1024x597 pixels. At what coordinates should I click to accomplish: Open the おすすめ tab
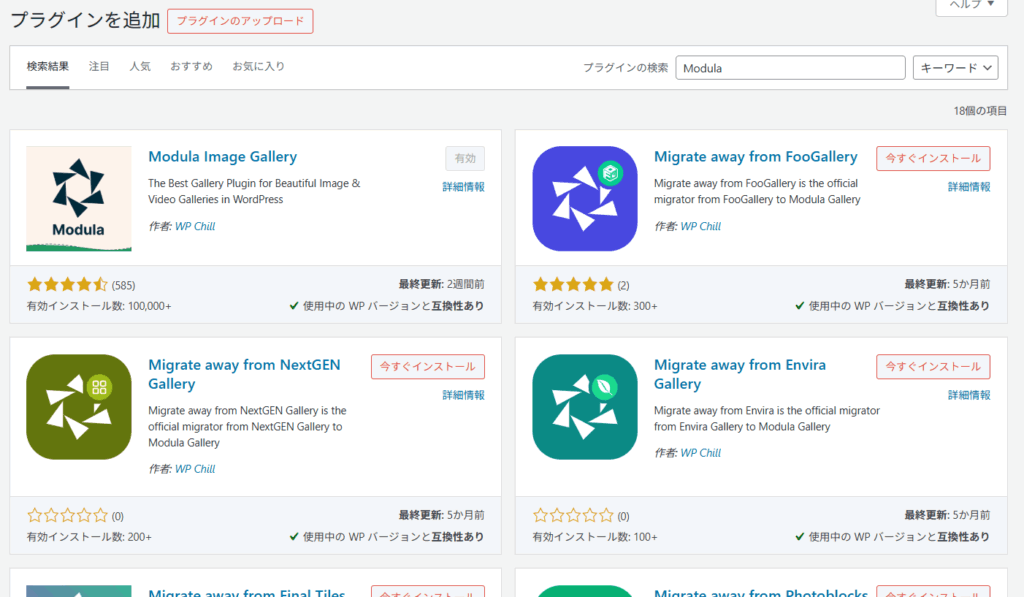tap(191, 67)
